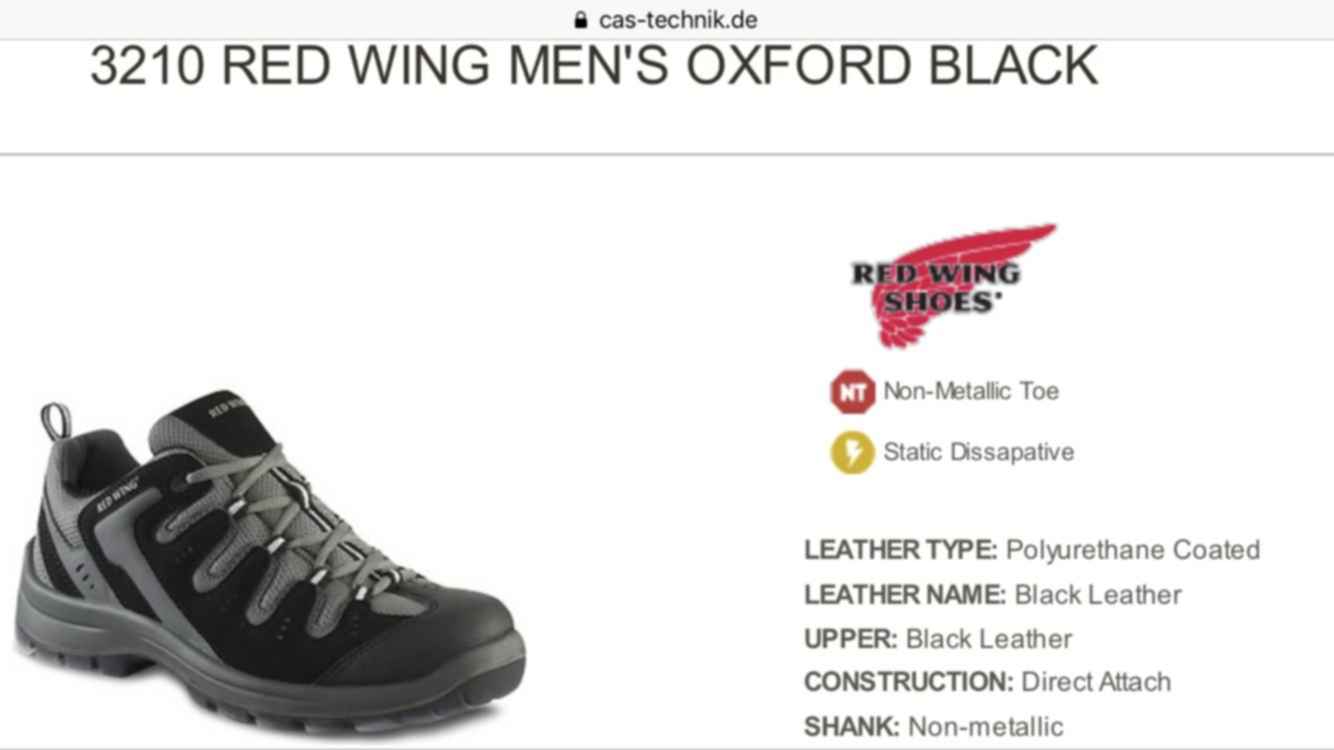Click the padlock icon beside cas-technik.de
The width and height of the screenshot is (1334, 750).
[x=580, y=20]
